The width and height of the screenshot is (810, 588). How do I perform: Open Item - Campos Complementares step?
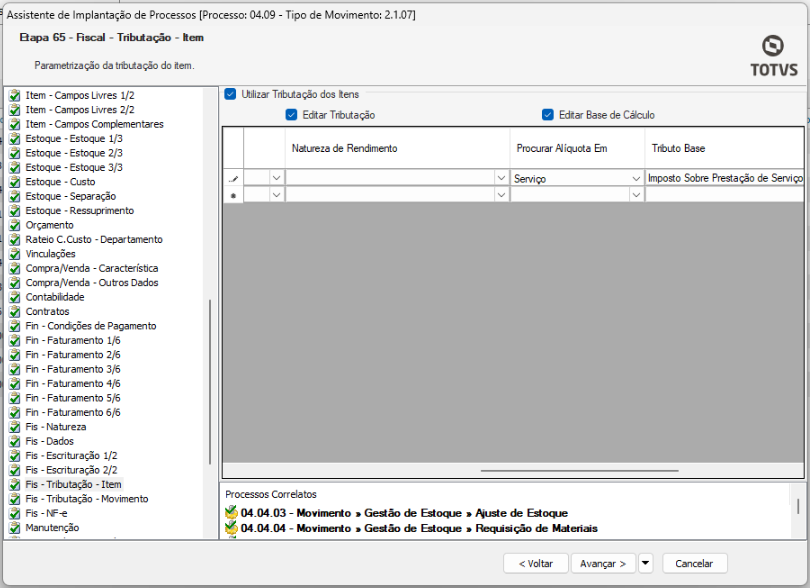click(x=95, y=125)
